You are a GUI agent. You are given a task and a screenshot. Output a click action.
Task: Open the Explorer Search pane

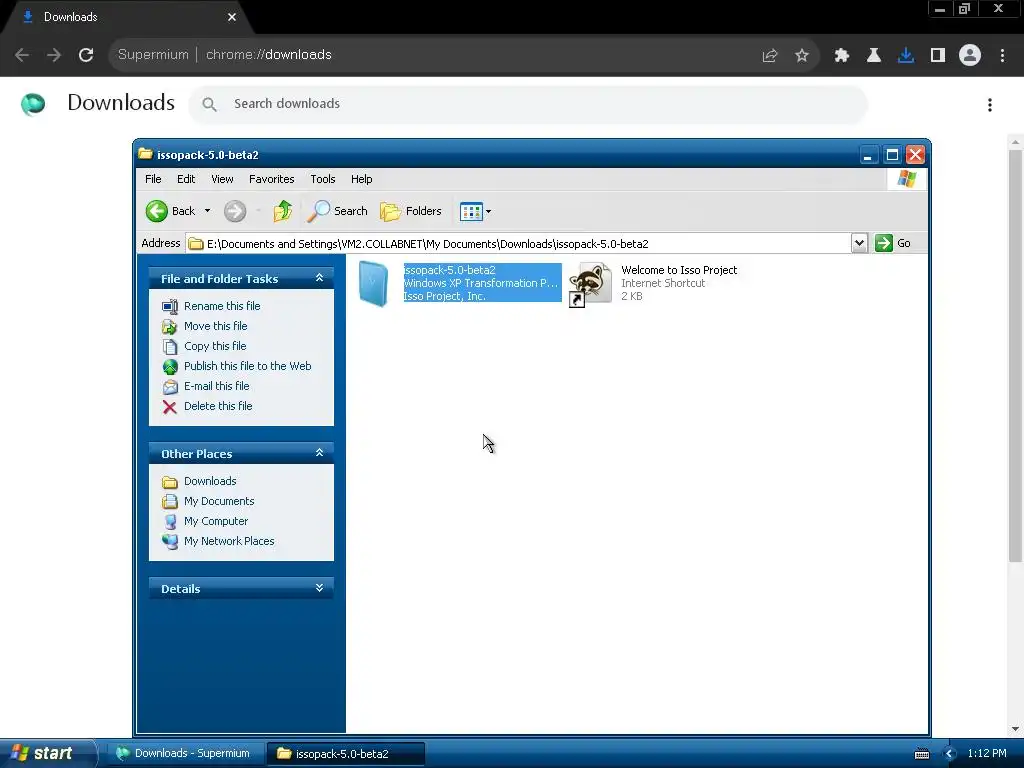[x=338, y=211]
